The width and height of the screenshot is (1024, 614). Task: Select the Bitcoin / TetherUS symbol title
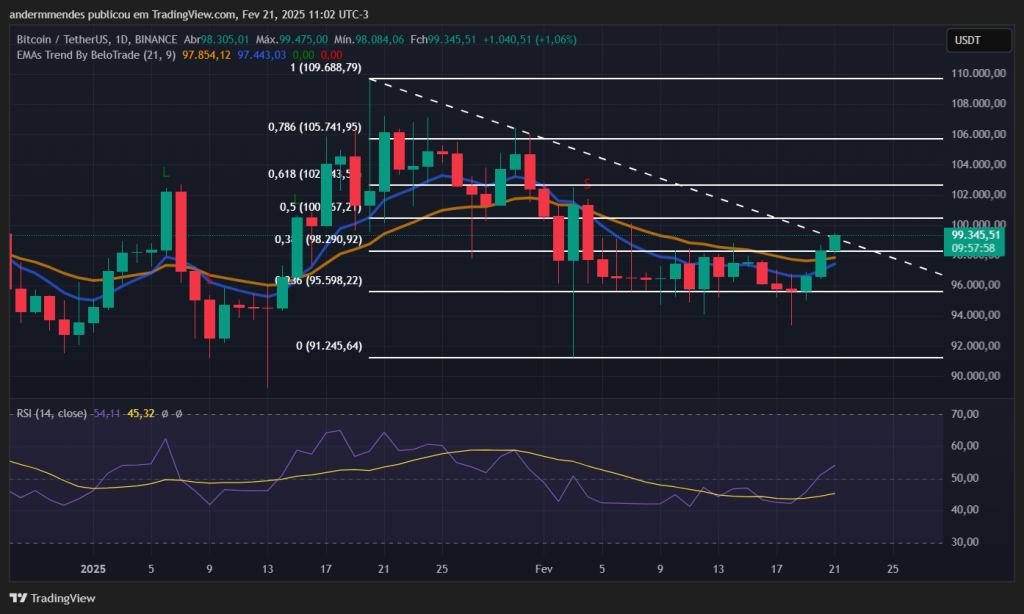tap(97, 40)
